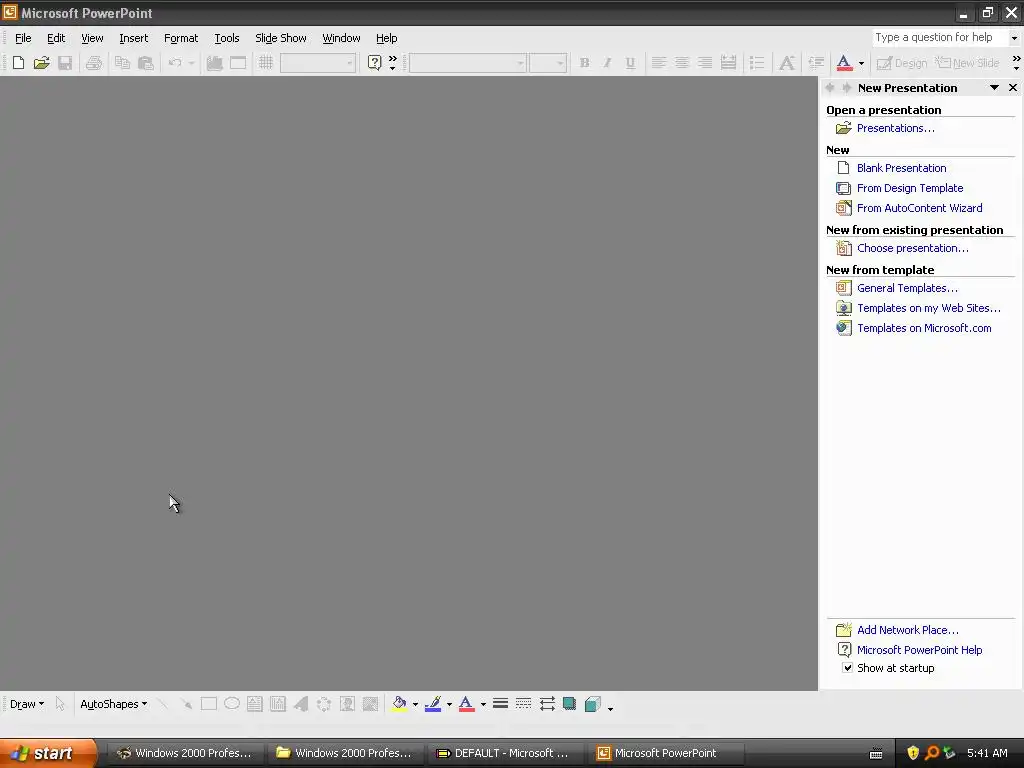This screenshot has height=768, width=1024.
Task: Click From Design Template link
Action: (910, 188)
